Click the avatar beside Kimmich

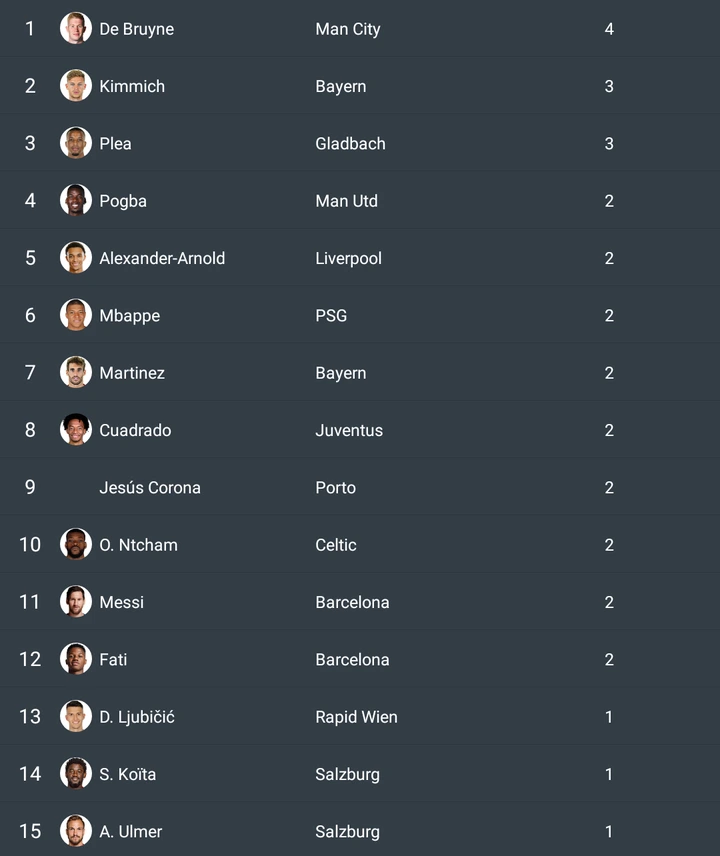(76, 86)
